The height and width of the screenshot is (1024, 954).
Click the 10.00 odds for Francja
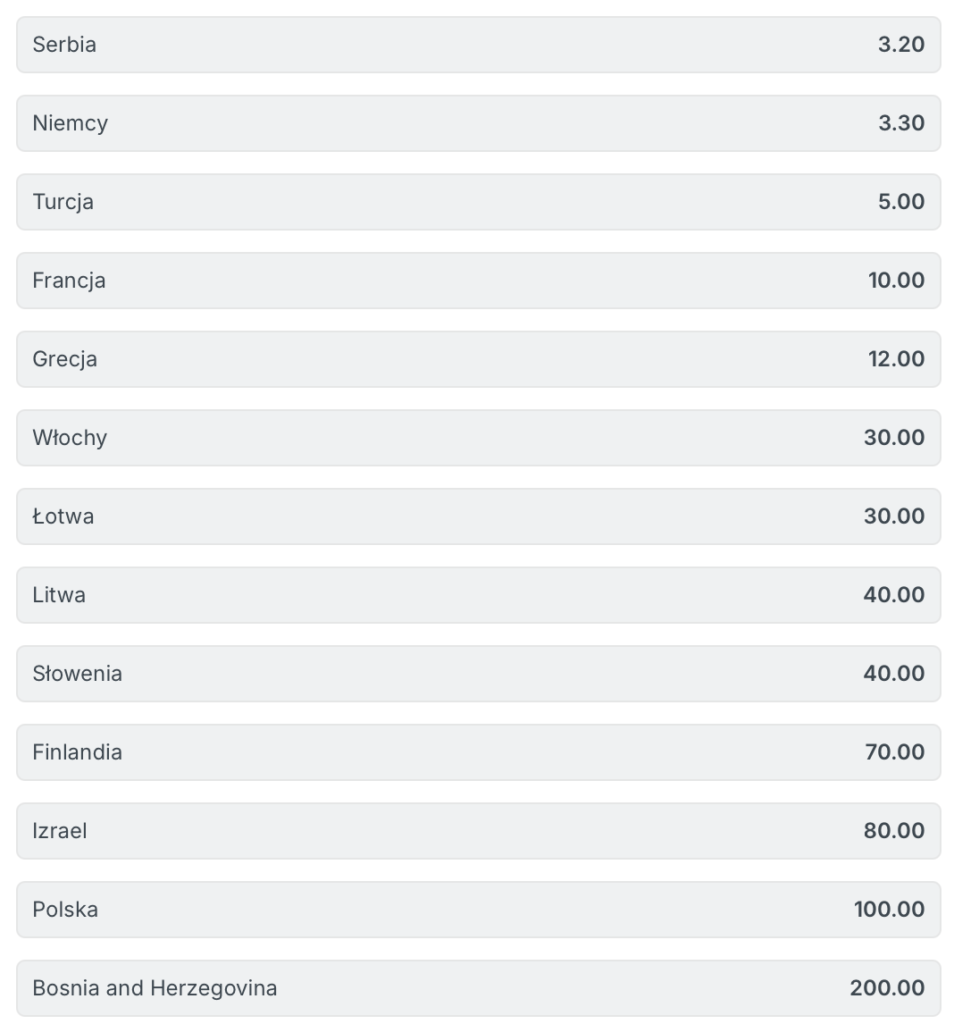(896, 280)
